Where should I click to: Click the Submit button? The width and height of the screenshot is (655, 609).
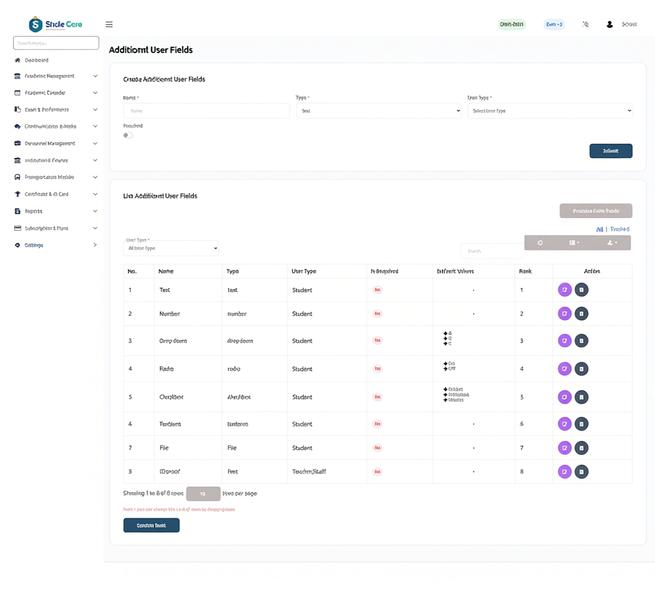point(611,151)
